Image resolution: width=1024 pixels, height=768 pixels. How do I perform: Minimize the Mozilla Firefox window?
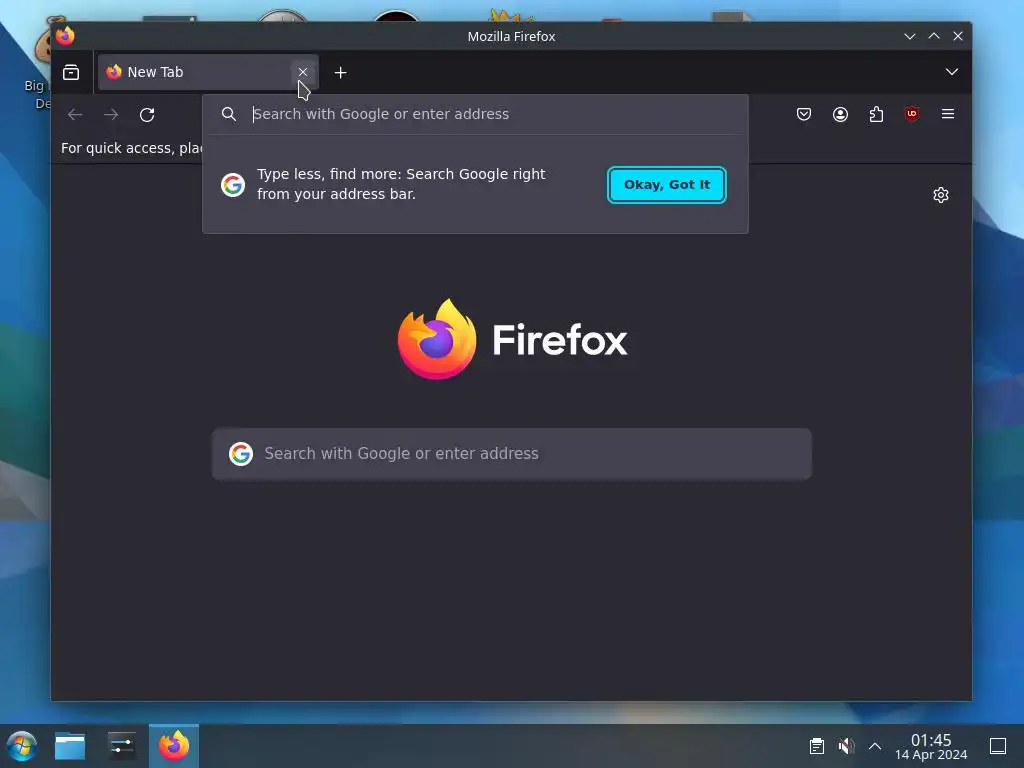tap(910, 37)
